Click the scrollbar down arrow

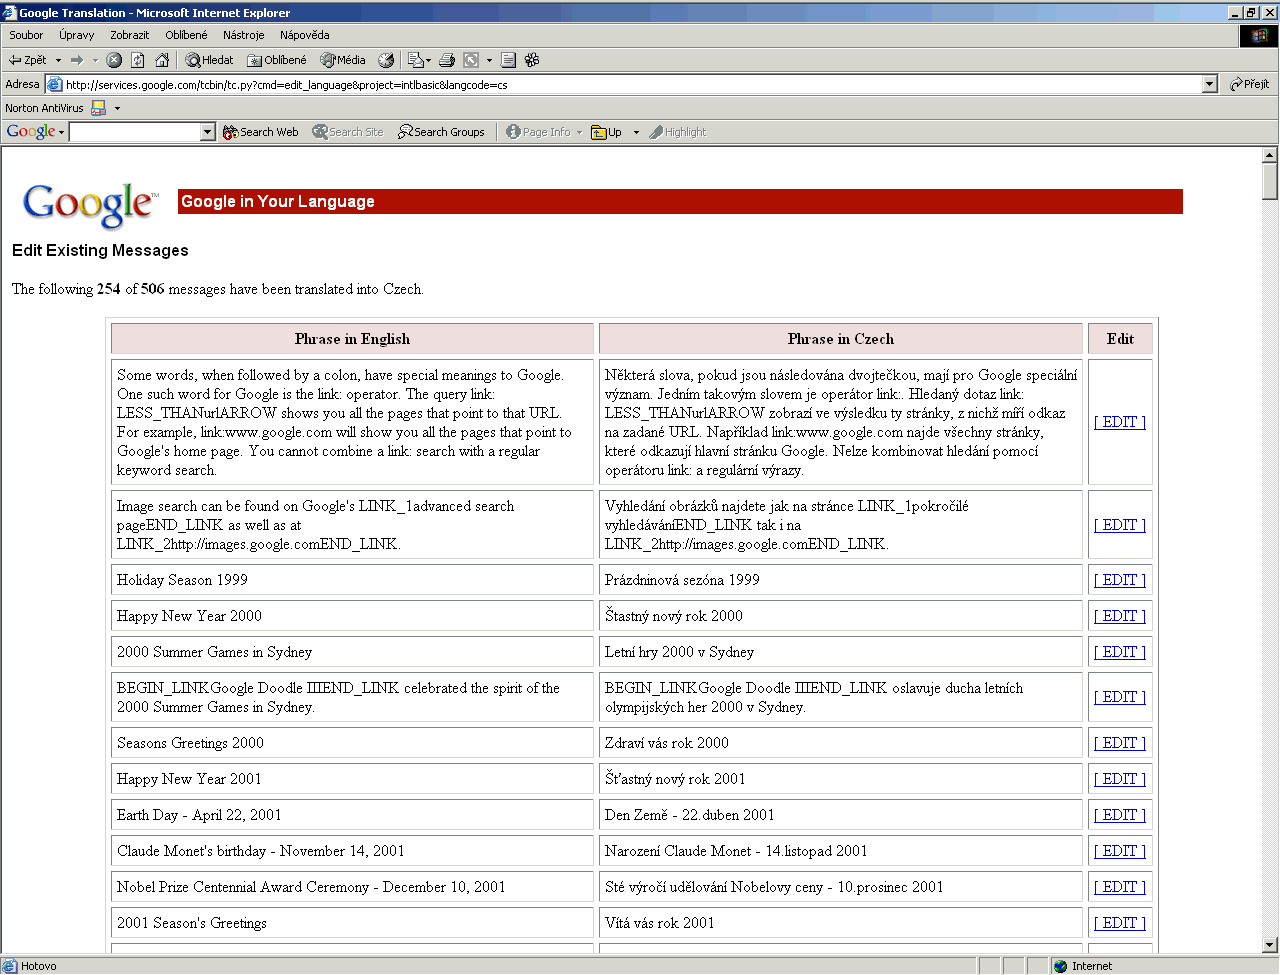point(1270,945)
